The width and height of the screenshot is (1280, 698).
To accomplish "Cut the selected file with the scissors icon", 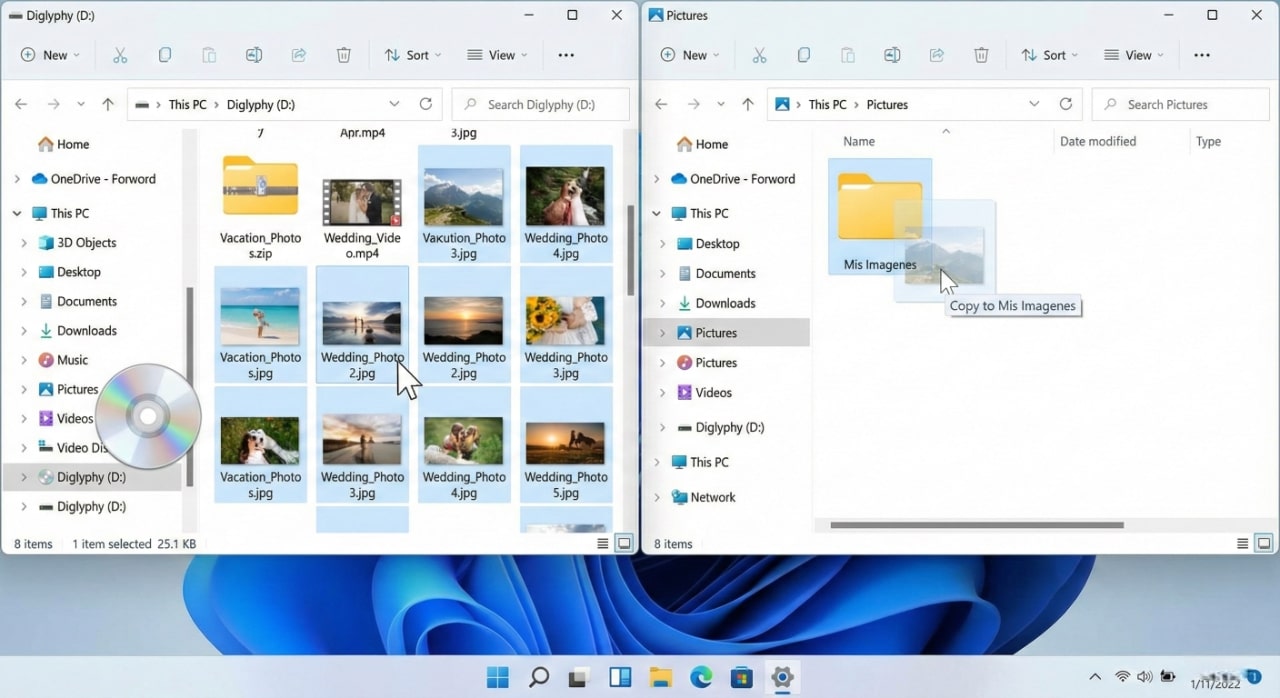I will pos(120,55).
